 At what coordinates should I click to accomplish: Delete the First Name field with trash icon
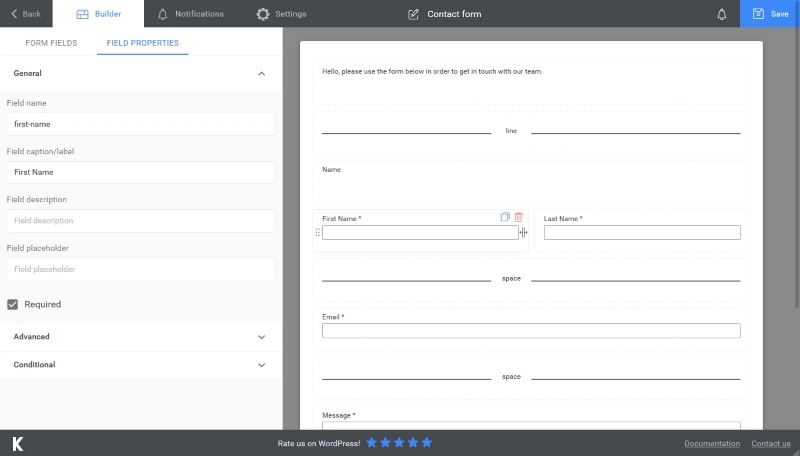pyautogui.click(x=519, y=217)
